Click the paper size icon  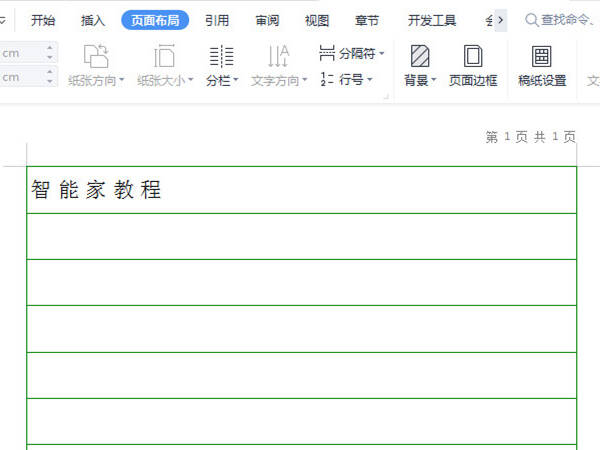pos(165,56)
